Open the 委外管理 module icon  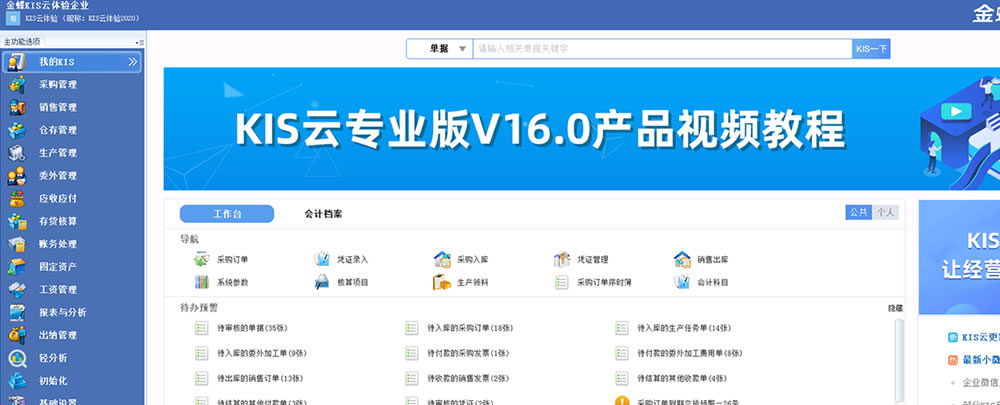point(17,175)
